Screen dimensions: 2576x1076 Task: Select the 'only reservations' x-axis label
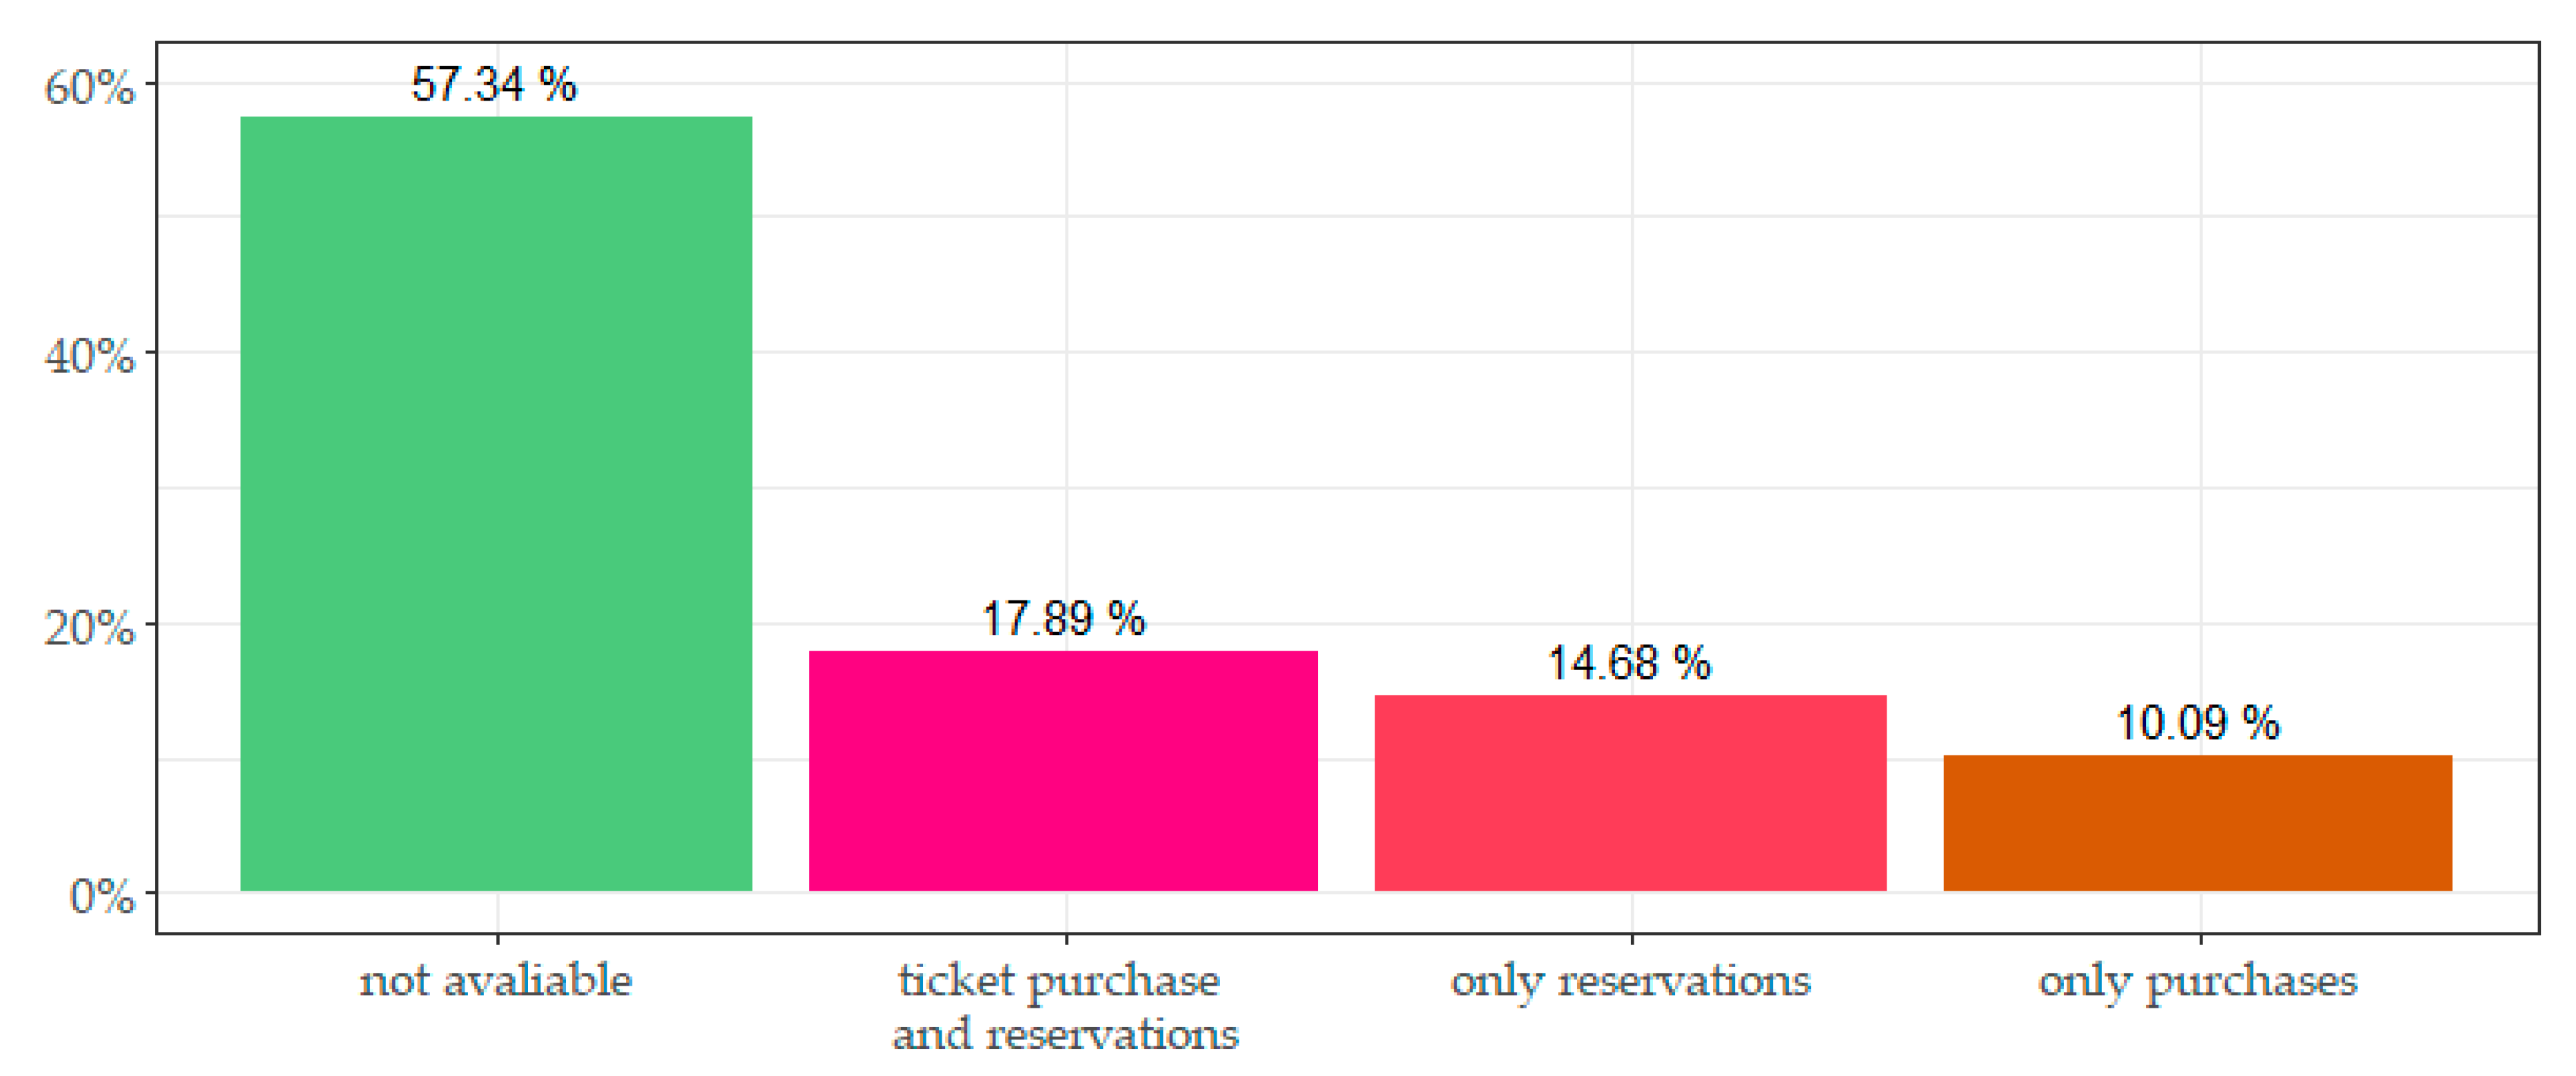pyautogui.click(x=1630, y=981)
